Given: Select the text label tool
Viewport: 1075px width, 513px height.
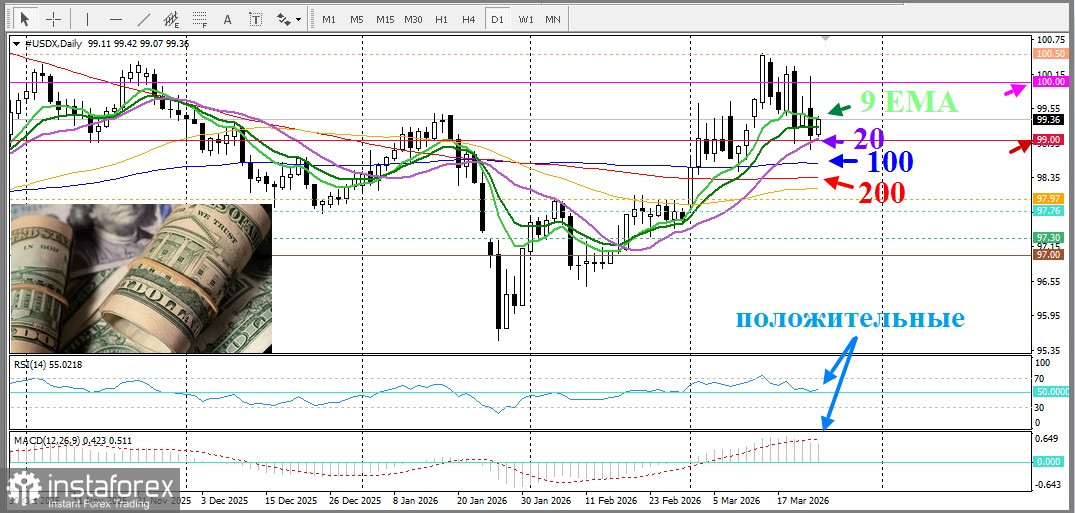Looking at the screenshot, I should tap(256, 18).
